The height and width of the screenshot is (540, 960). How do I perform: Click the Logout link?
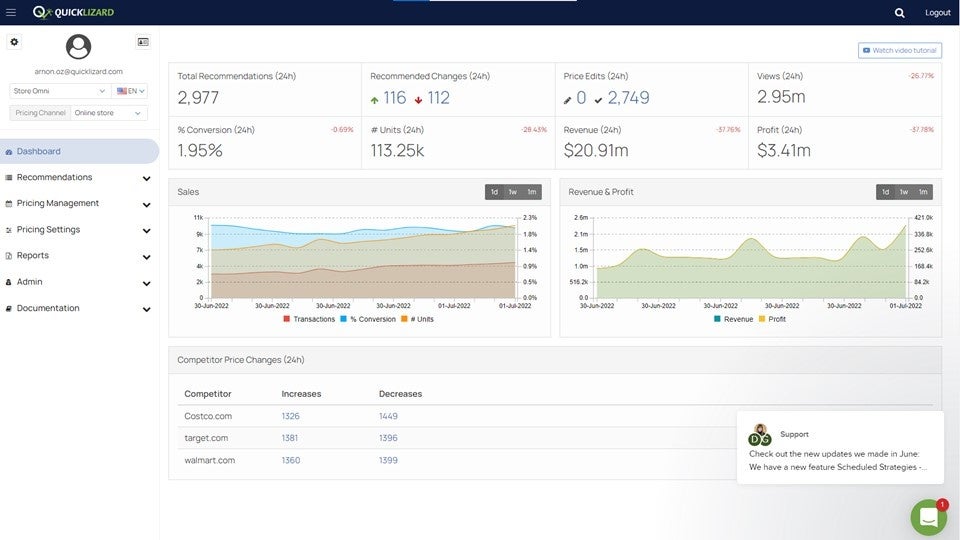[x=937, y=13]
